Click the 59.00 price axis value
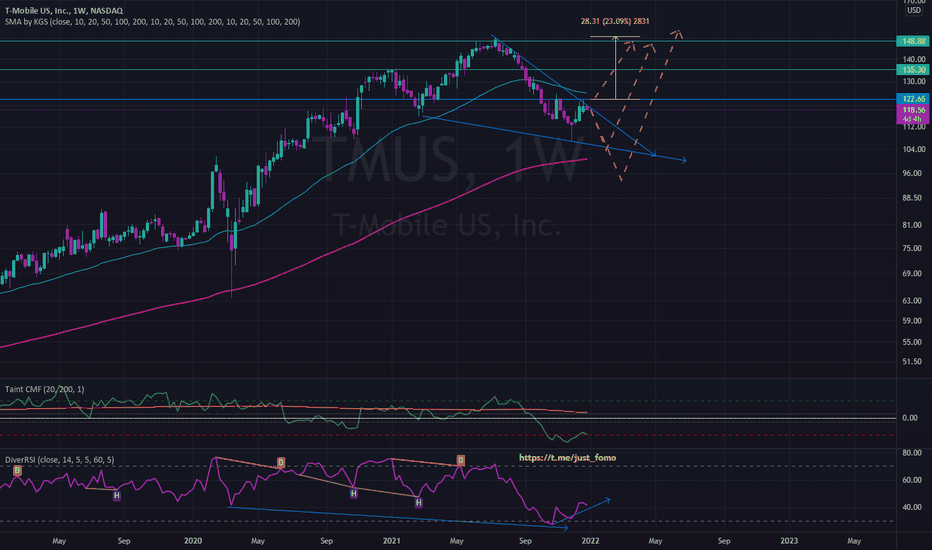 912,321
